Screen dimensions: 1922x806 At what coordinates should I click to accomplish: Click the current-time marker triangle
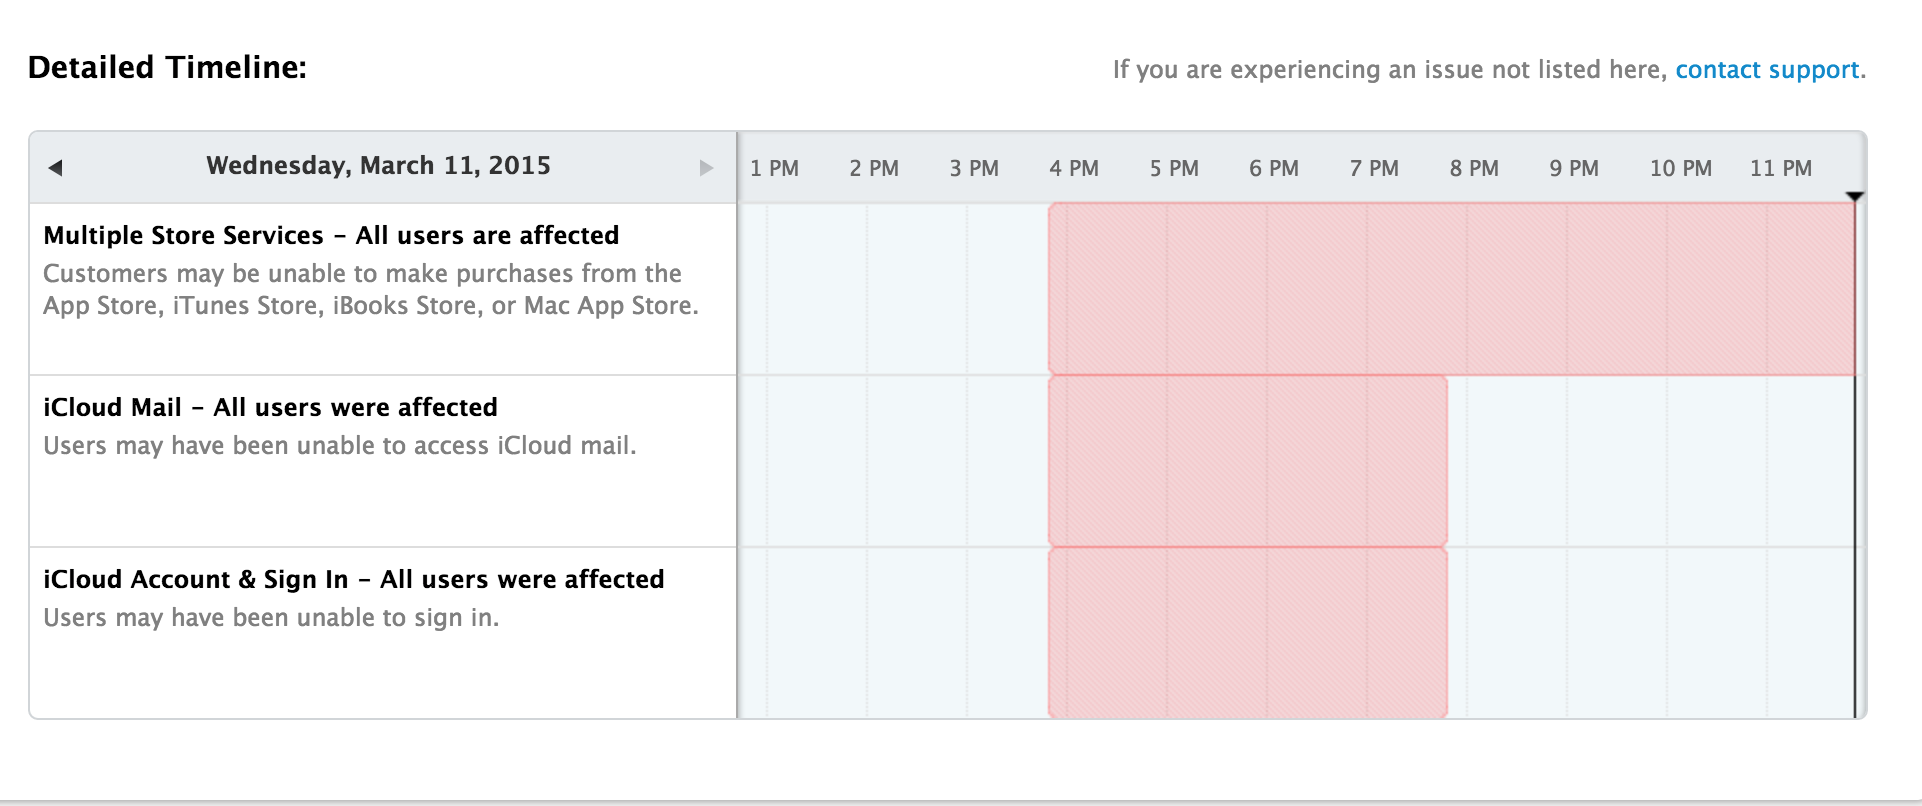click(x=1854, y=196)
